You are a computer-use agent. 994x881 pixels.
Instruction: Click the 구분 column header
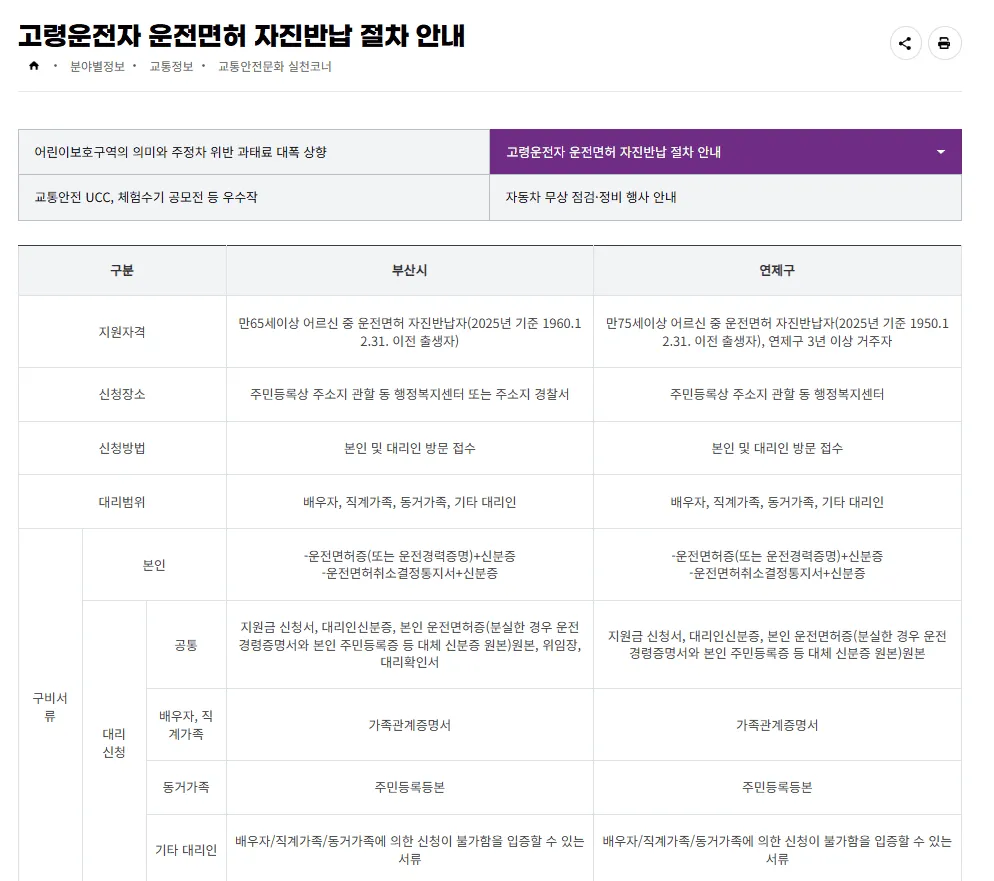click(122, 271)
